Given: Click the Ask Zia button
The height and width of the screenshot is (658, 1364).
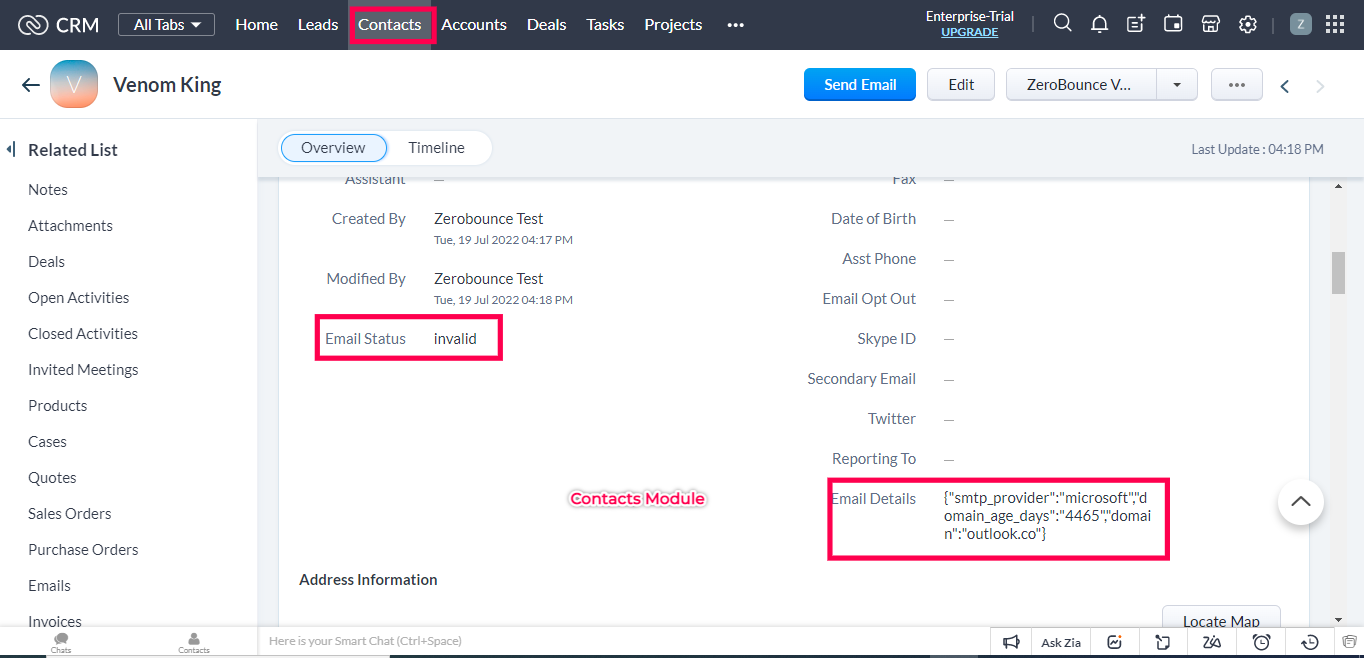Looking at the screenshot, I should (1061, 642).
